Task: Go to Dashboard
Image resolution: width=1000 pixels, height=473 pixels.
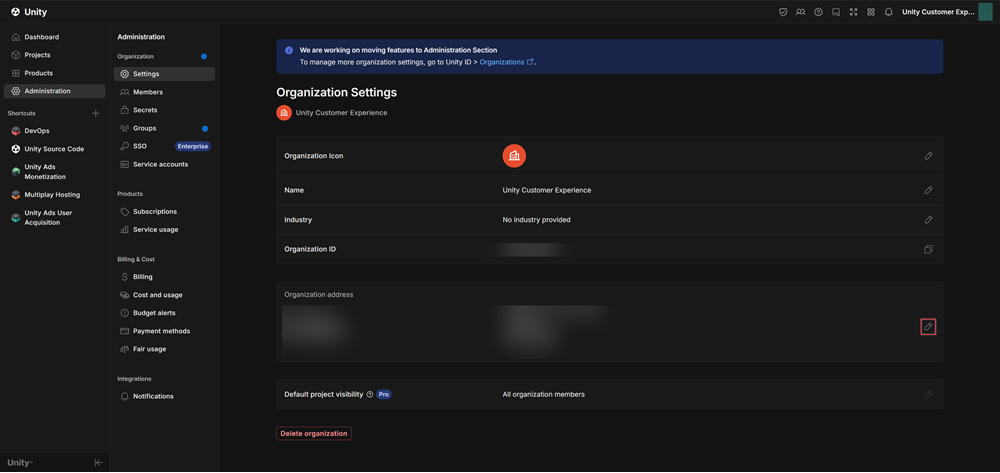Action: 54,37
